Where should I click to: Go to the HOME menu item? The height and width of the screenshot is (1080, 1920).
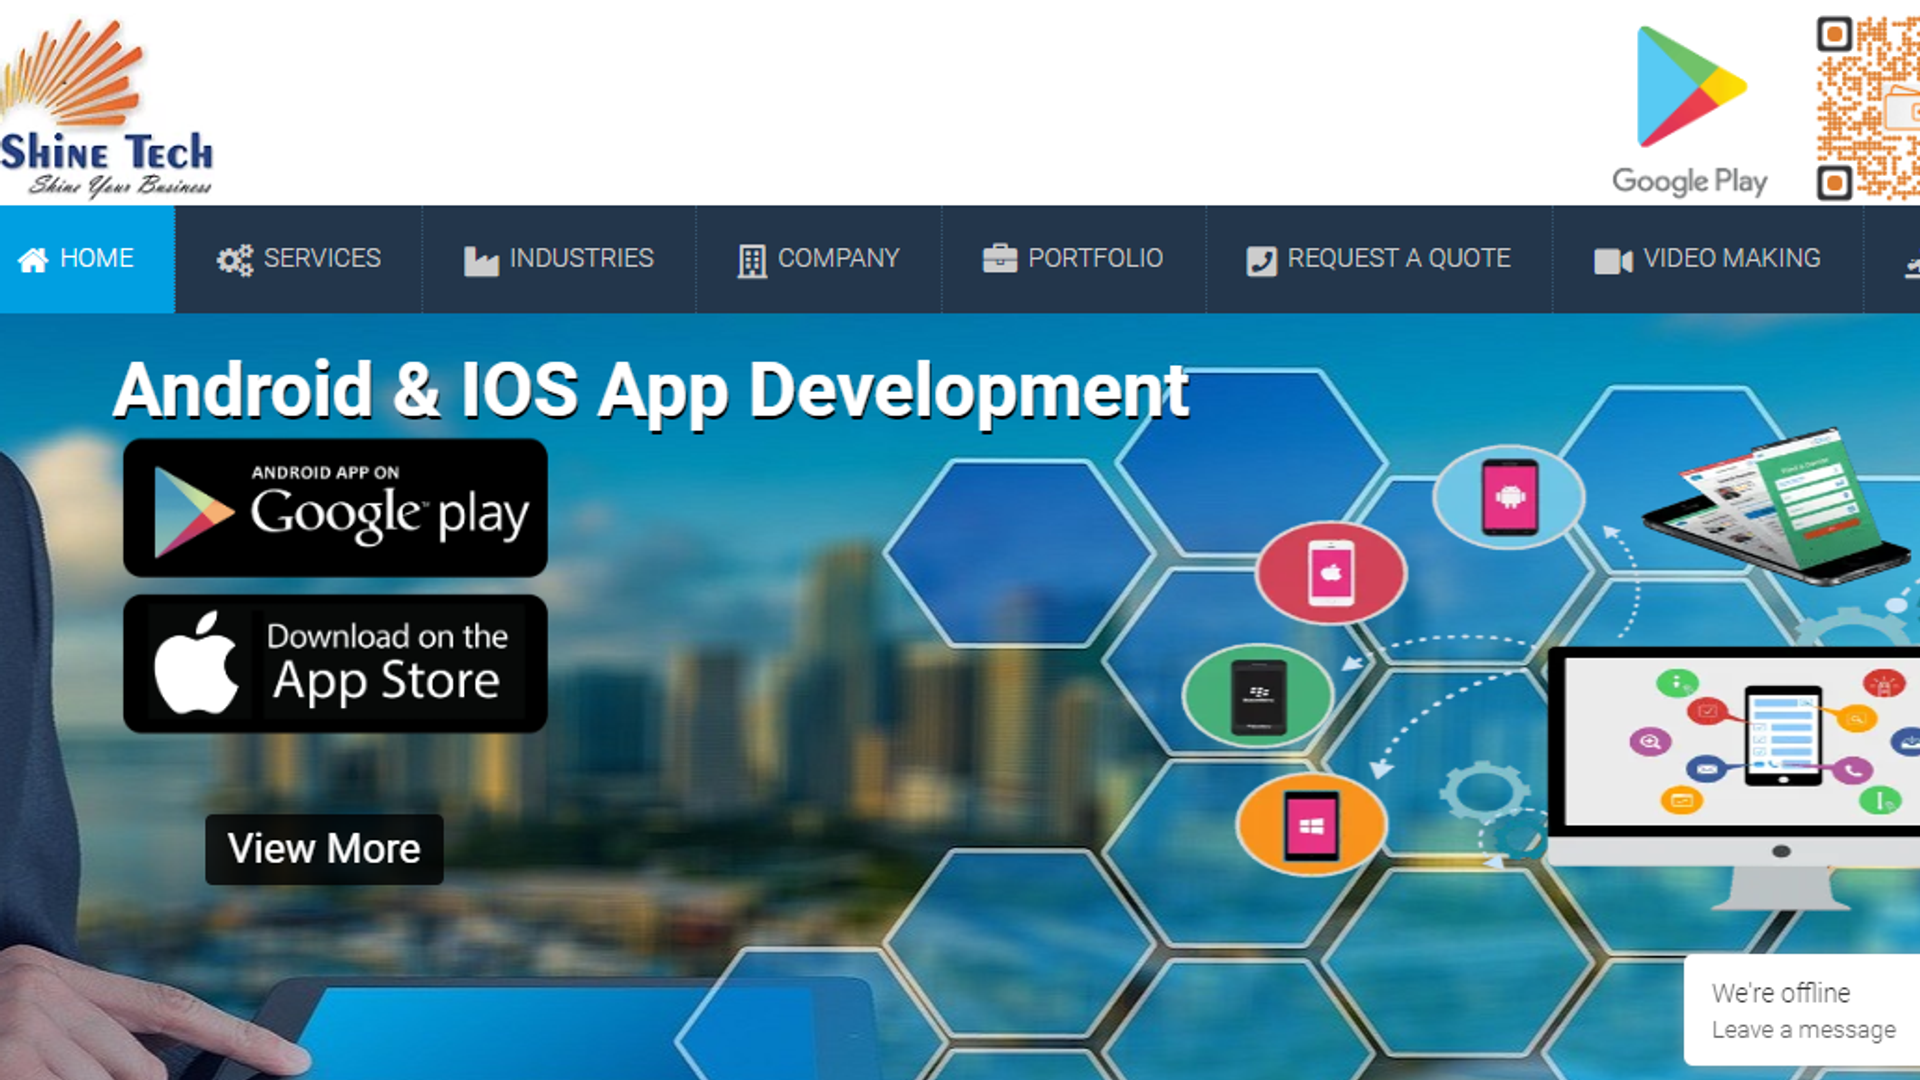(87, 259)
